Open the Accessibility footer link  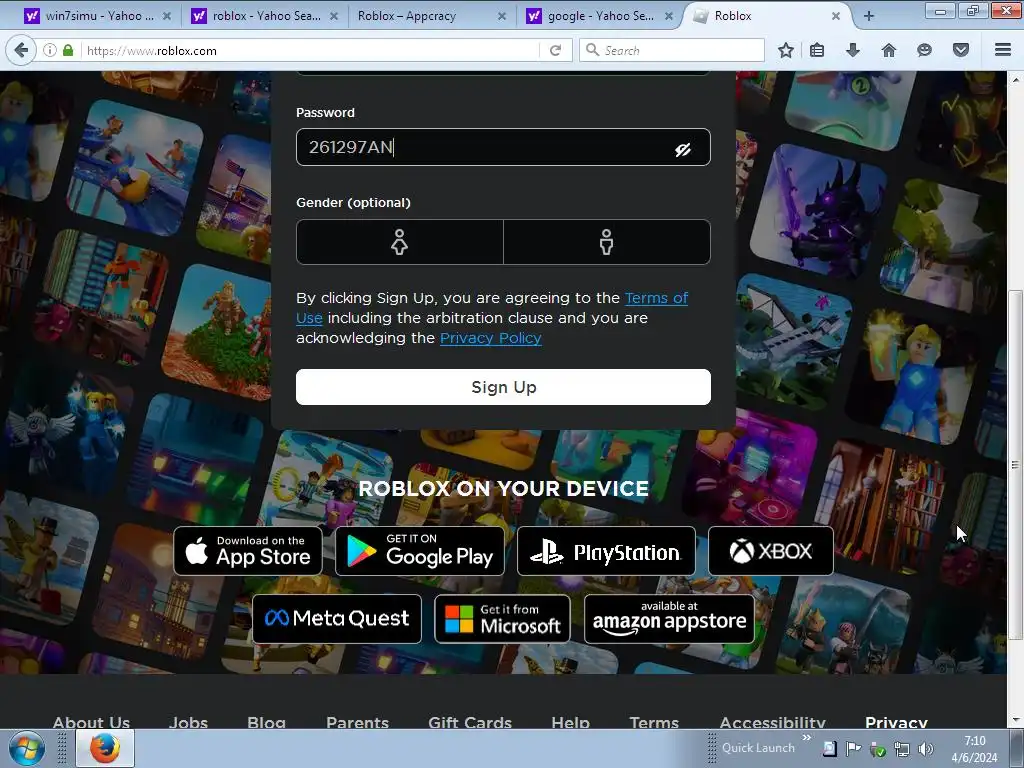tap(773, 722)
